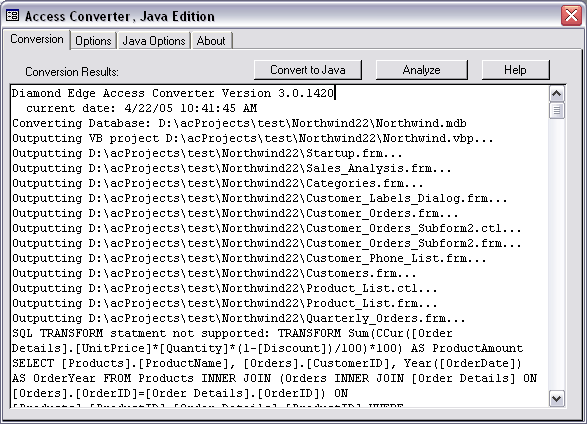This screenshot has width=587, height=424.
Task: Click the Convert to Java button
Action: [x=308, y=70]
